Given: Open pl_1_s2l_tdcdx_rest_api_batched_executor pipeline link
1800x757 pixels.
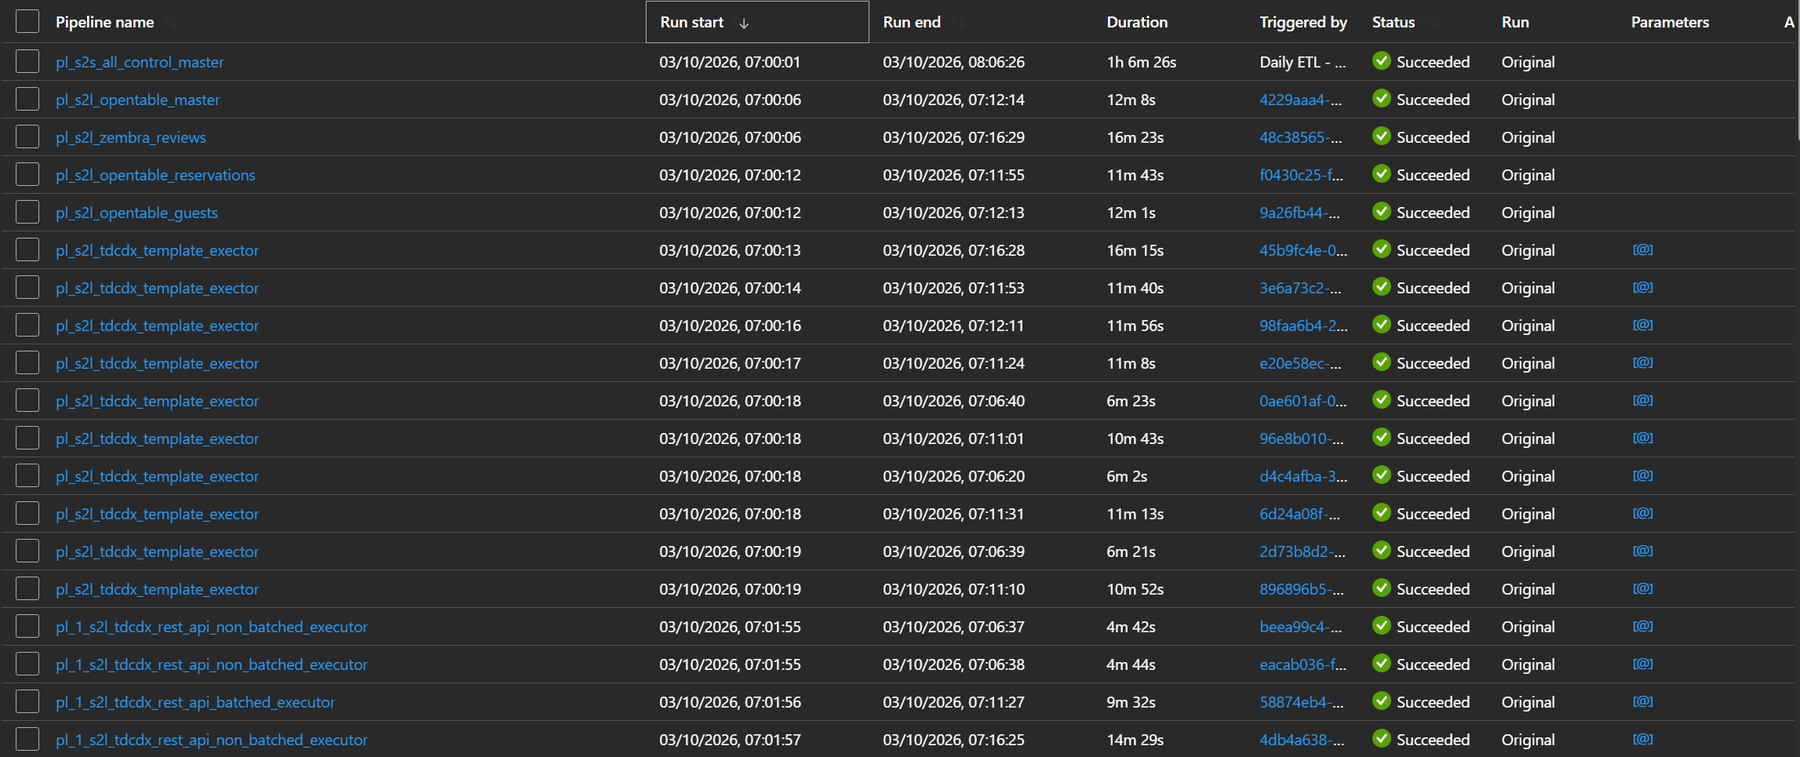Looking at the screenshot, I should point(195,703).
